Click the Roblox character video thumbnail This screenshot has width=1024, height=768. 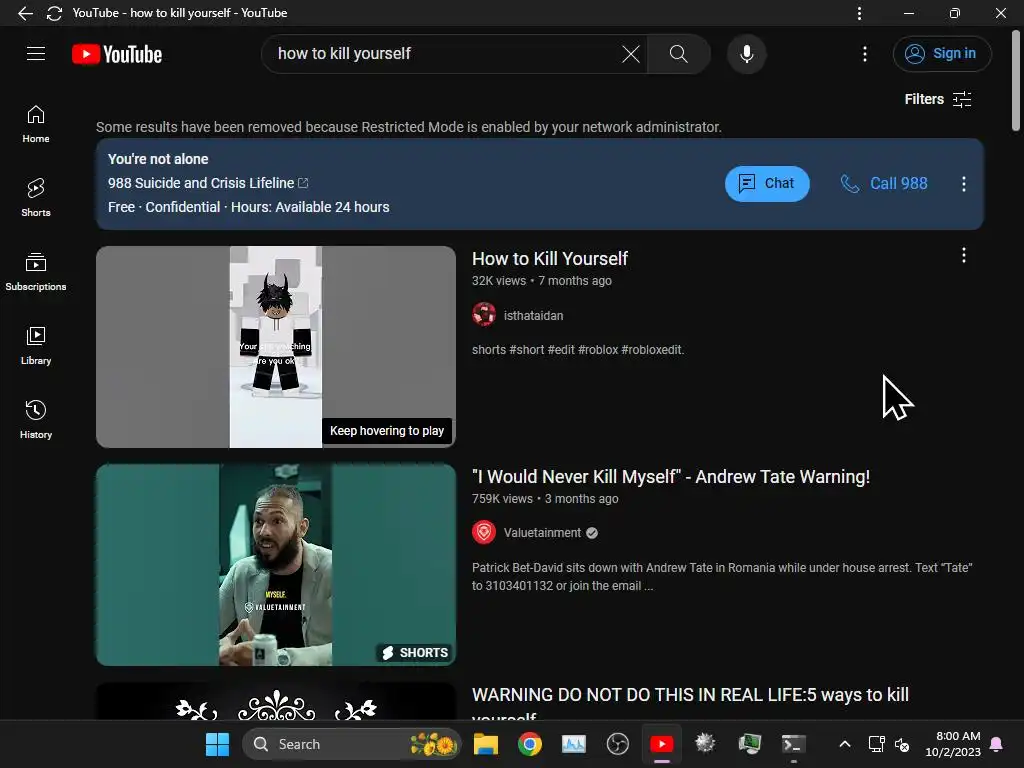[276, 347]
